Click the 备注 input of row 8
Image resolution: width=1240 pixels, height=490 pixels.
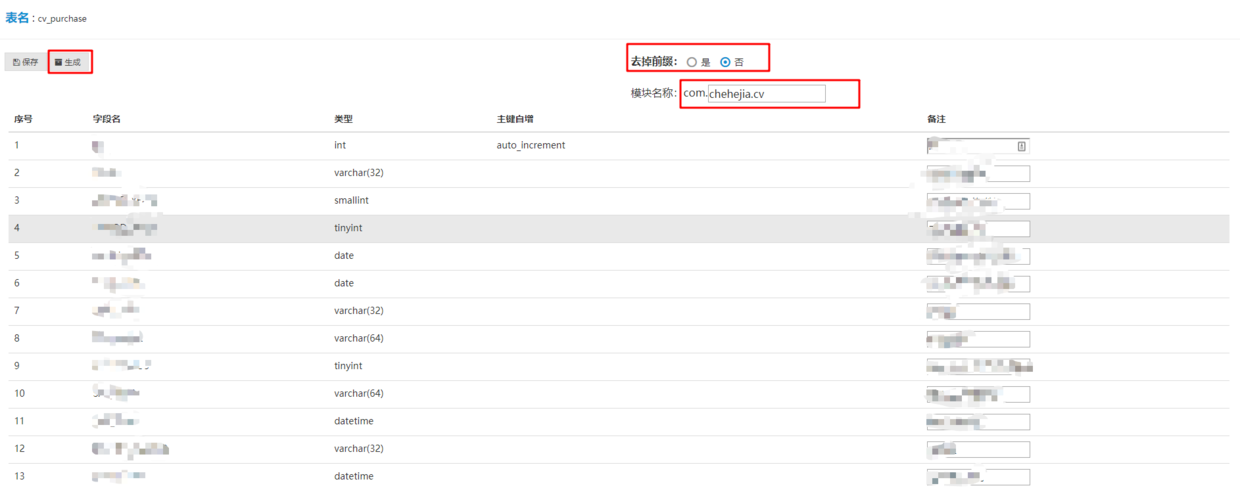(978, 339)
